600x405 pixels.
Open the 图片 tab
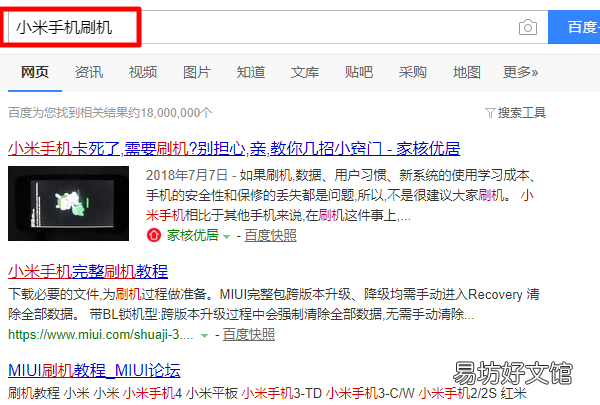[197, 72]
